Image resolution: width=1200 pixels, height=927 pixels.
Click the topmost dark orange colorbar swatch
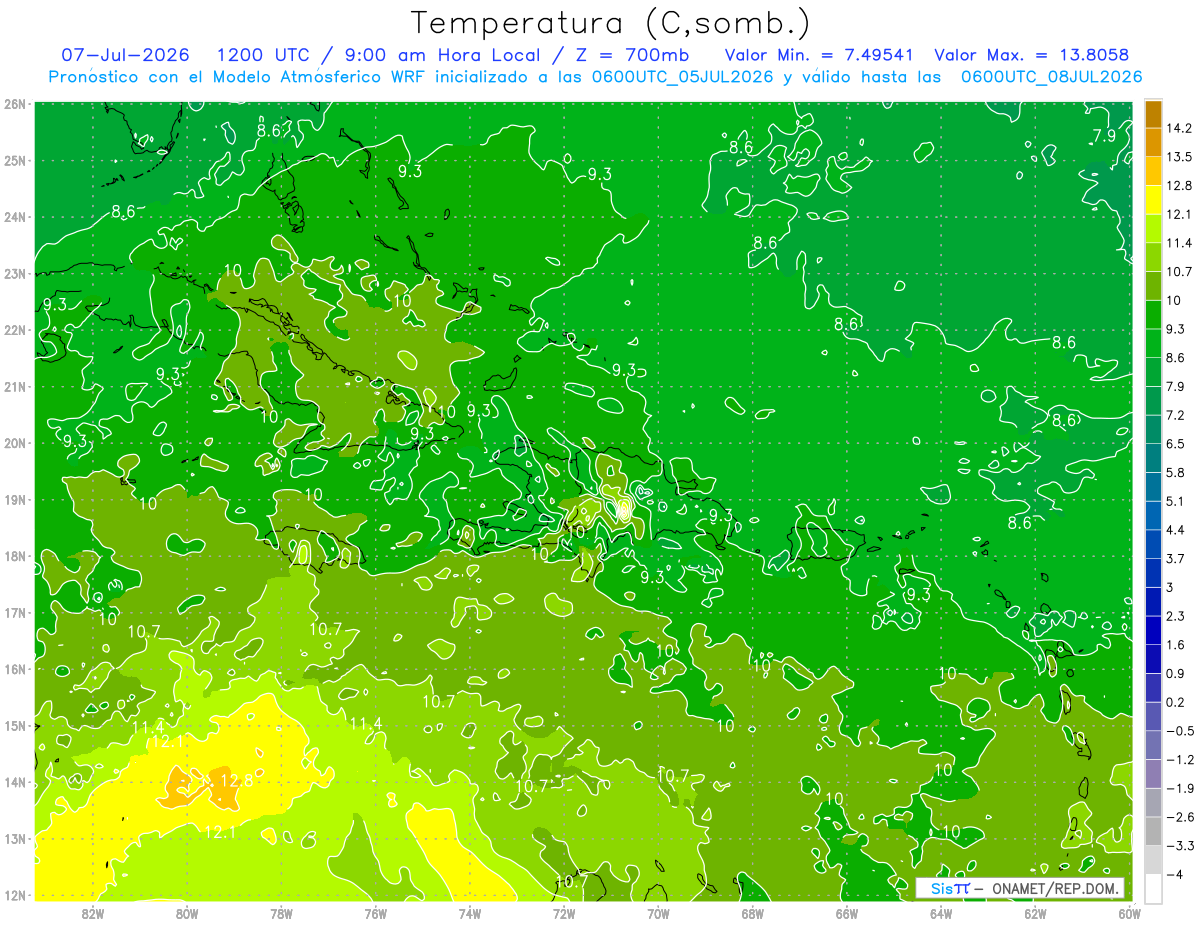(1153, 113)
